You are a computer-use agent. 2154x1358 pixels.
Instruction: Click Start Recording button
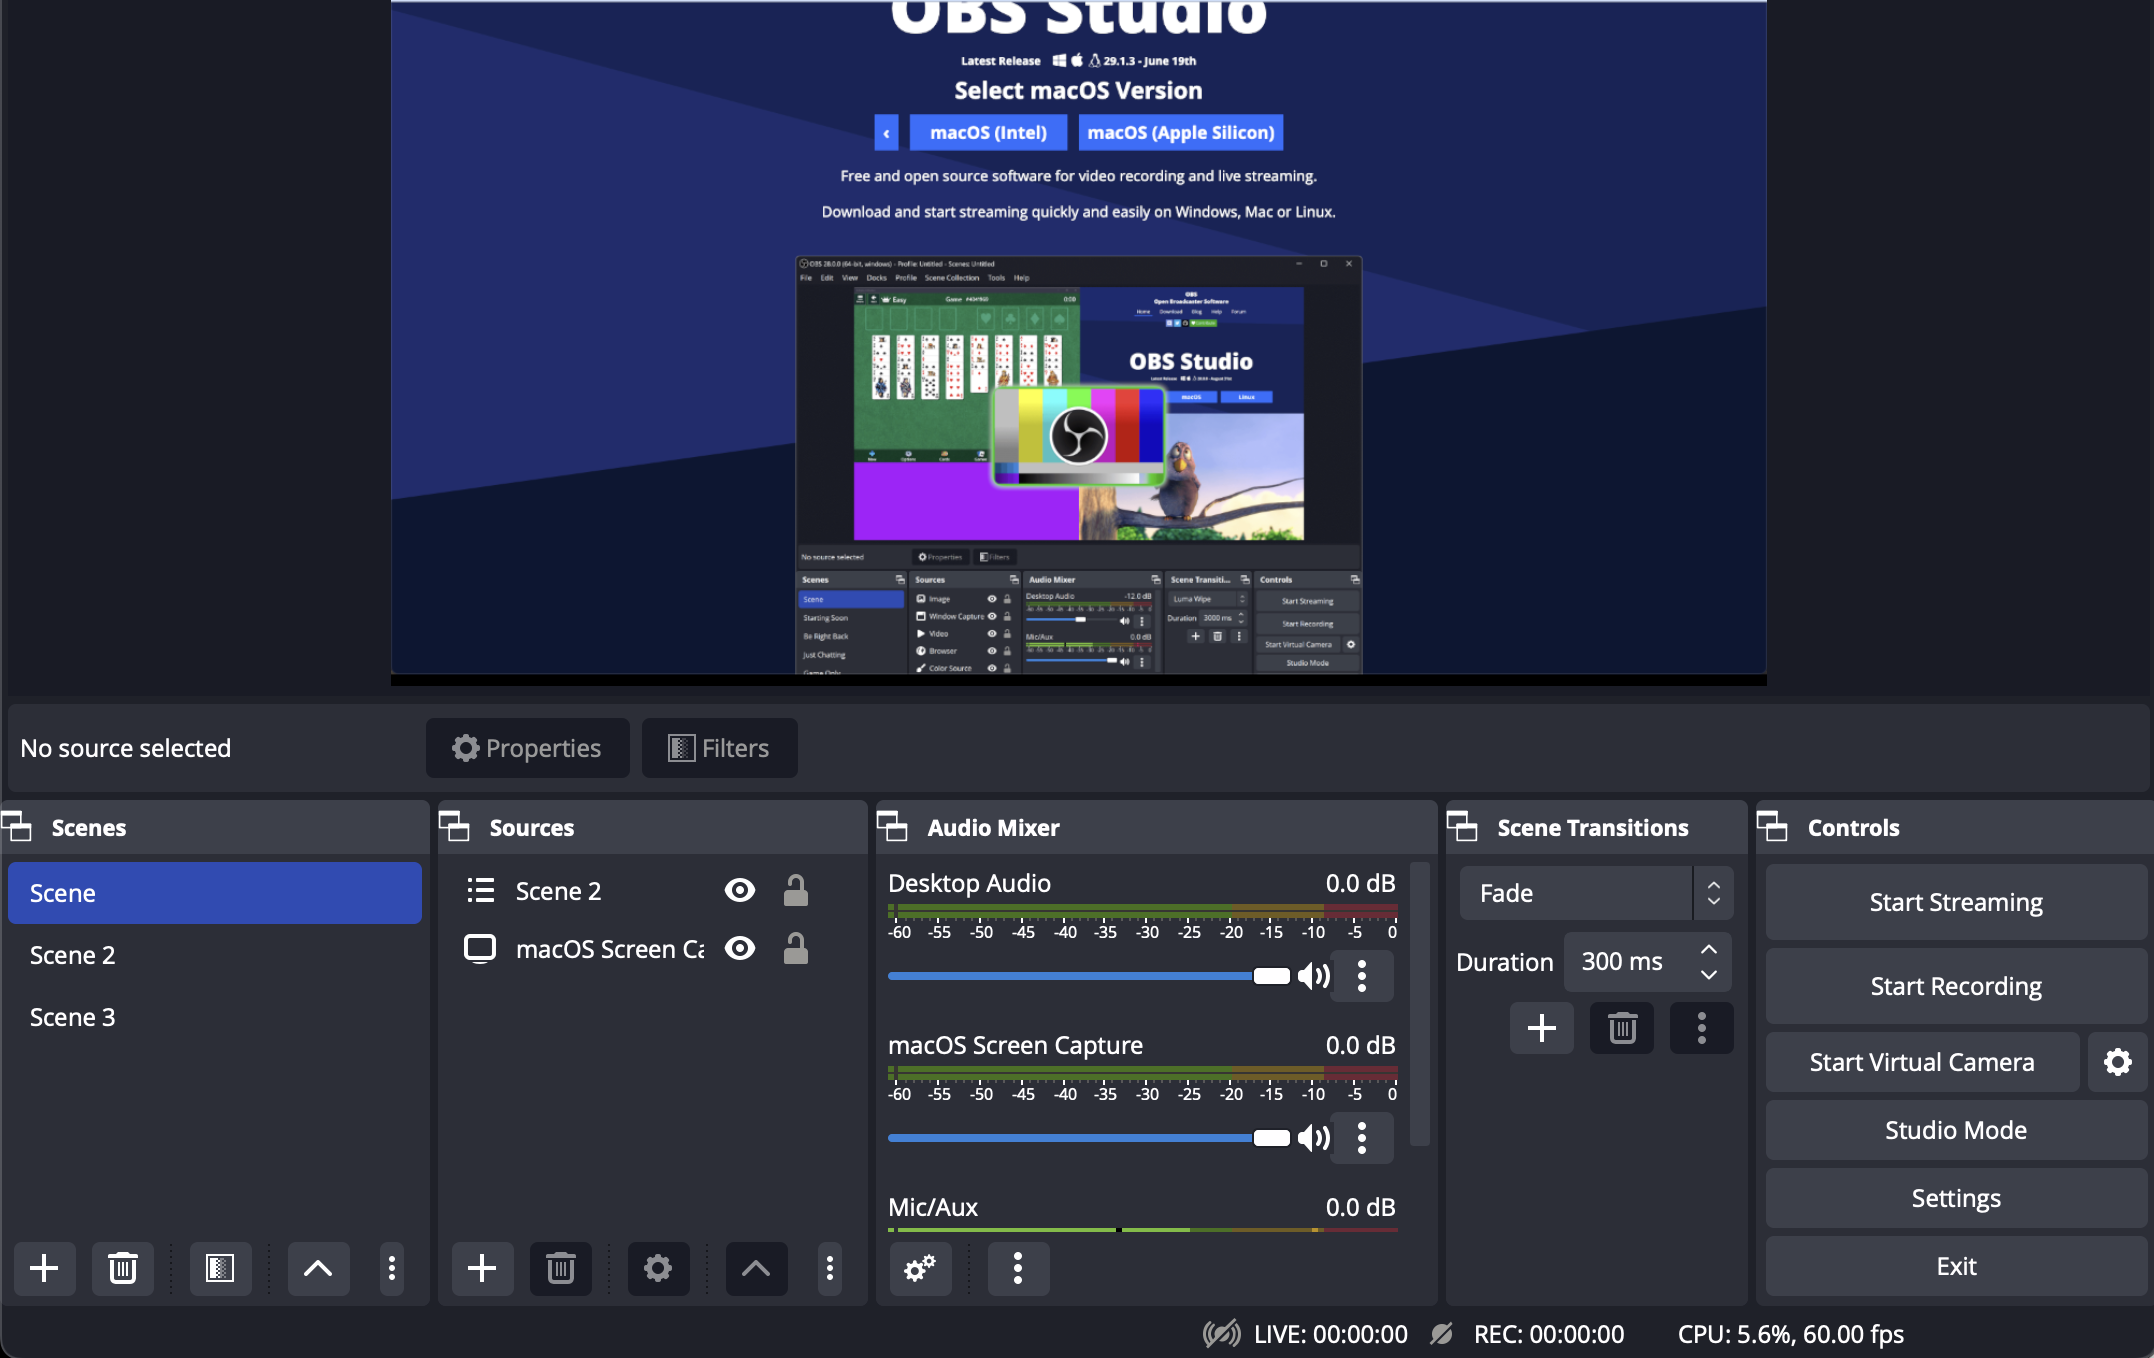(x=1955, y=986)
